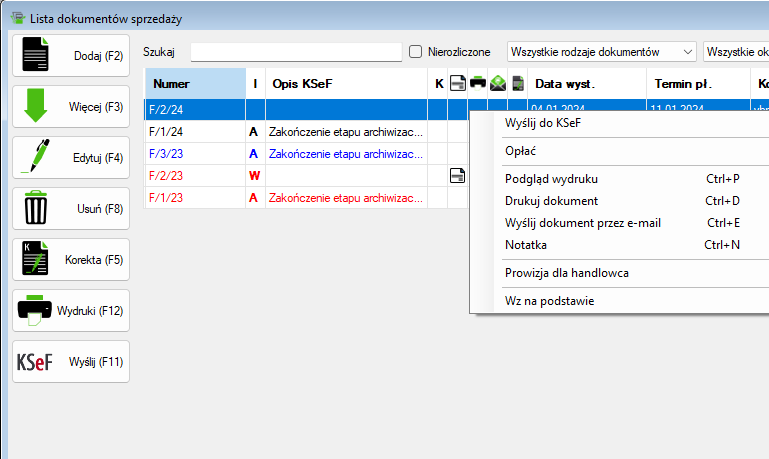Click Prowizja dla handlowca menu item
769x459 pixels.
(567, 273)
